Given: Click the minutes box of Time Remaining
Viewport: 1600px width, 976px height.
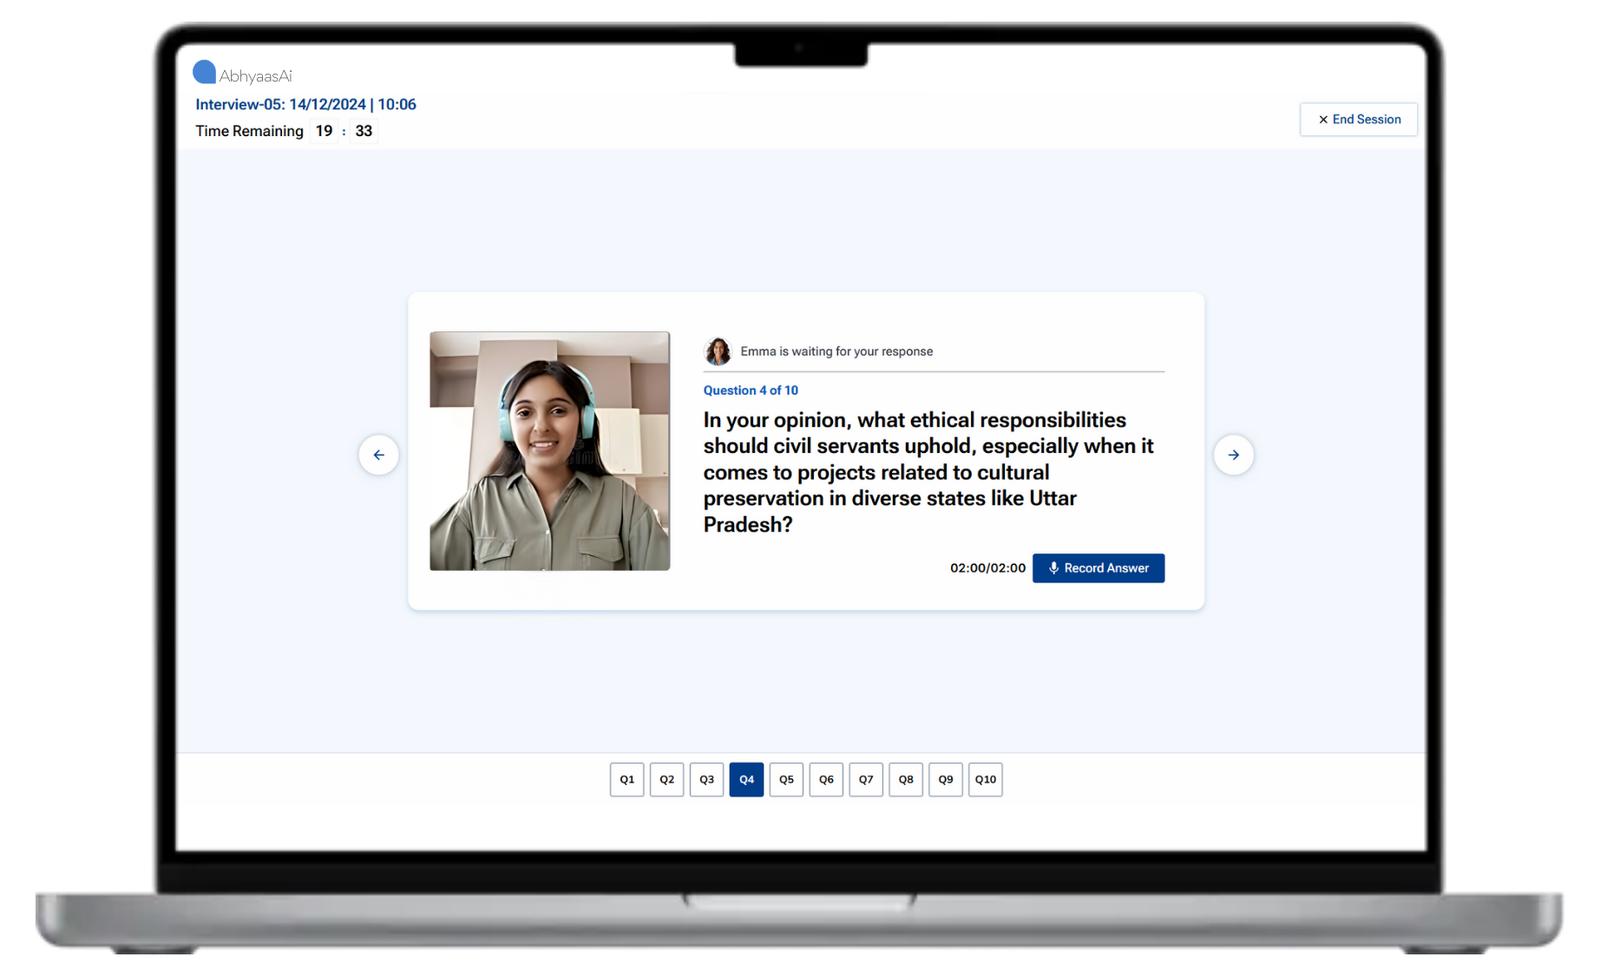Looking at the screenshot, I should click(324, 131).
